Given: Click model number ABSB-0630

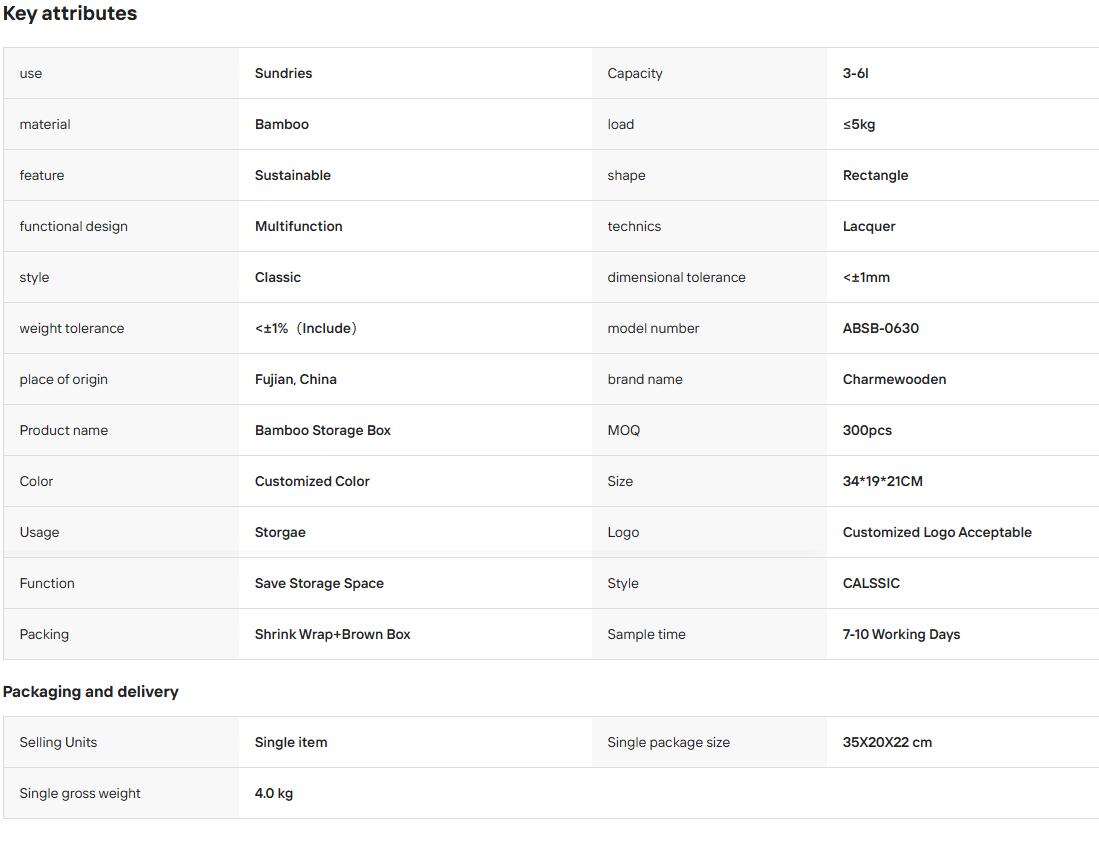Looking at the screenshot, I should 880,328.
